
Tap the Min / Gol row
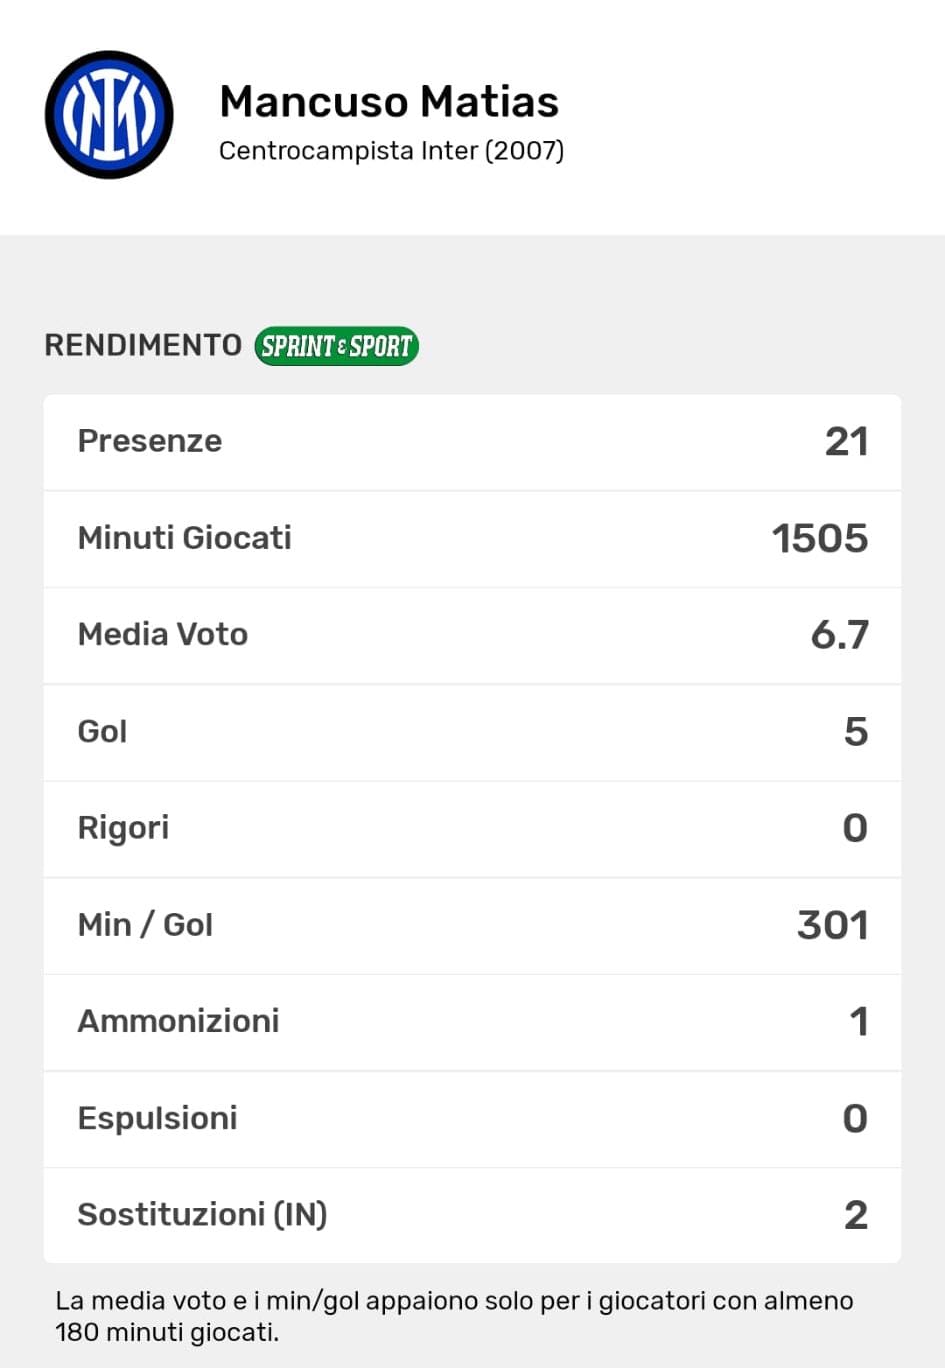click(472, 925)
